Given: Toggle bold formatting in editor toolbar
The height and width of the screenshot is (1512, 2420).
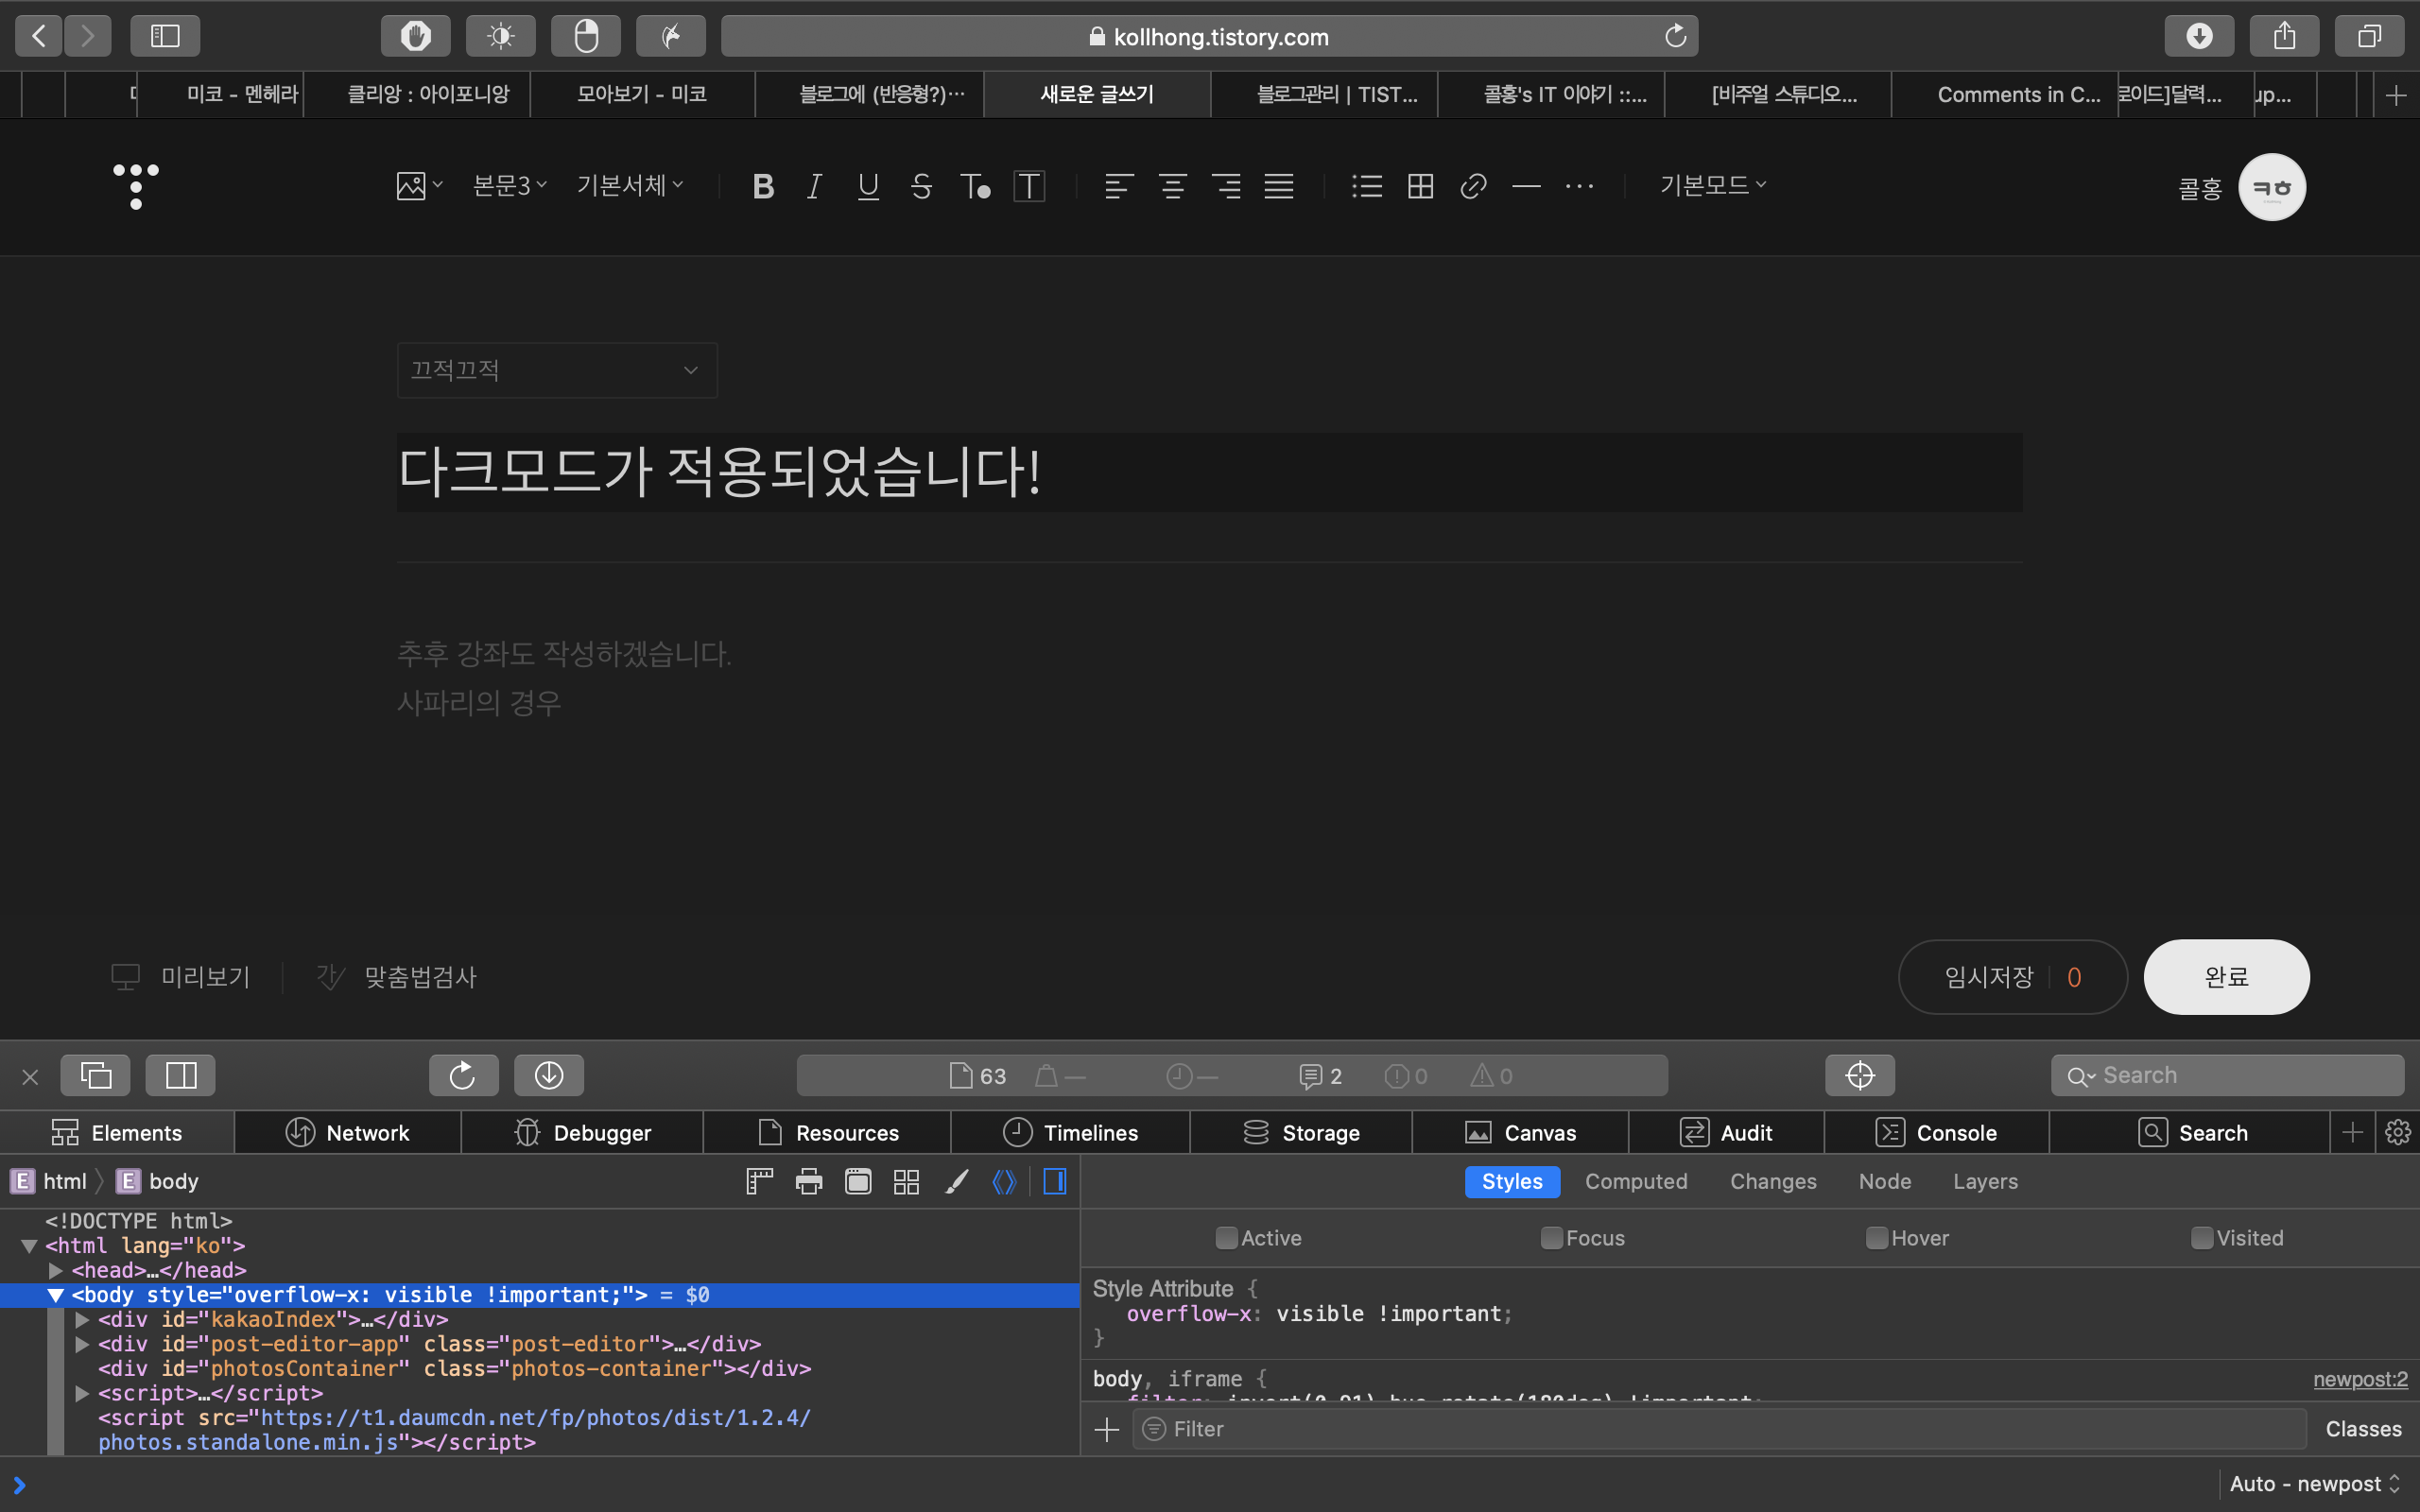Looking at the screenshot, I should [x=763, y=186].
